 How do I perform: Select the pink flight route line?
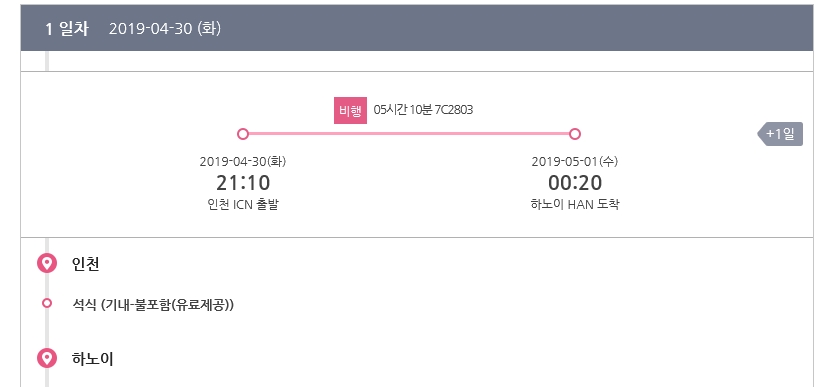[409, 134]
